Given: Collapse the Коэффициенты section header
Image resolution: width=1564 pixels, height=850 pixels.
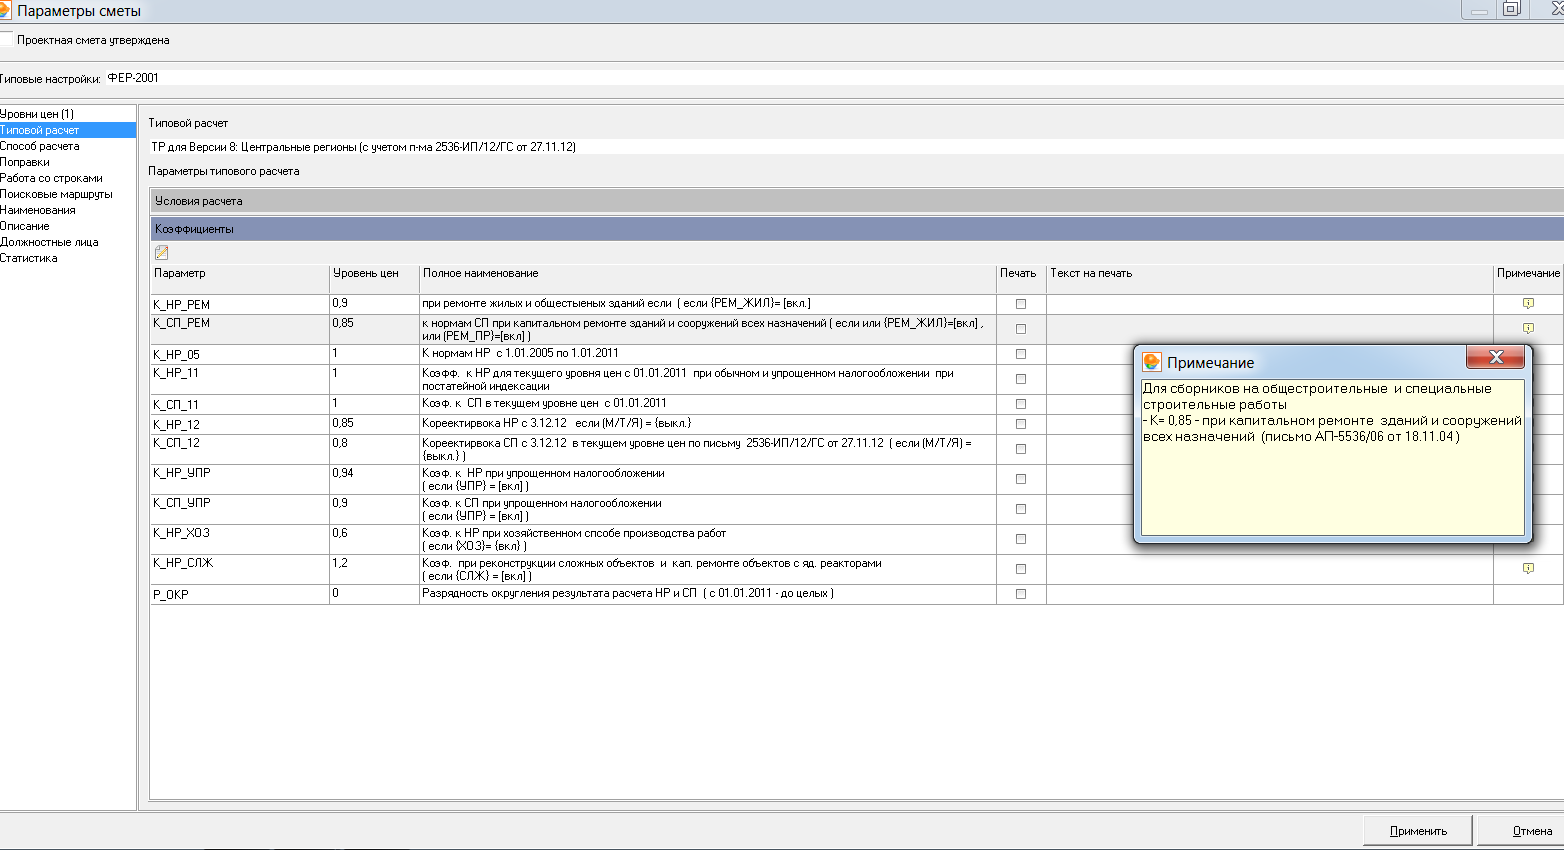Looking at the screenshot, I should [x=856, y=229].
